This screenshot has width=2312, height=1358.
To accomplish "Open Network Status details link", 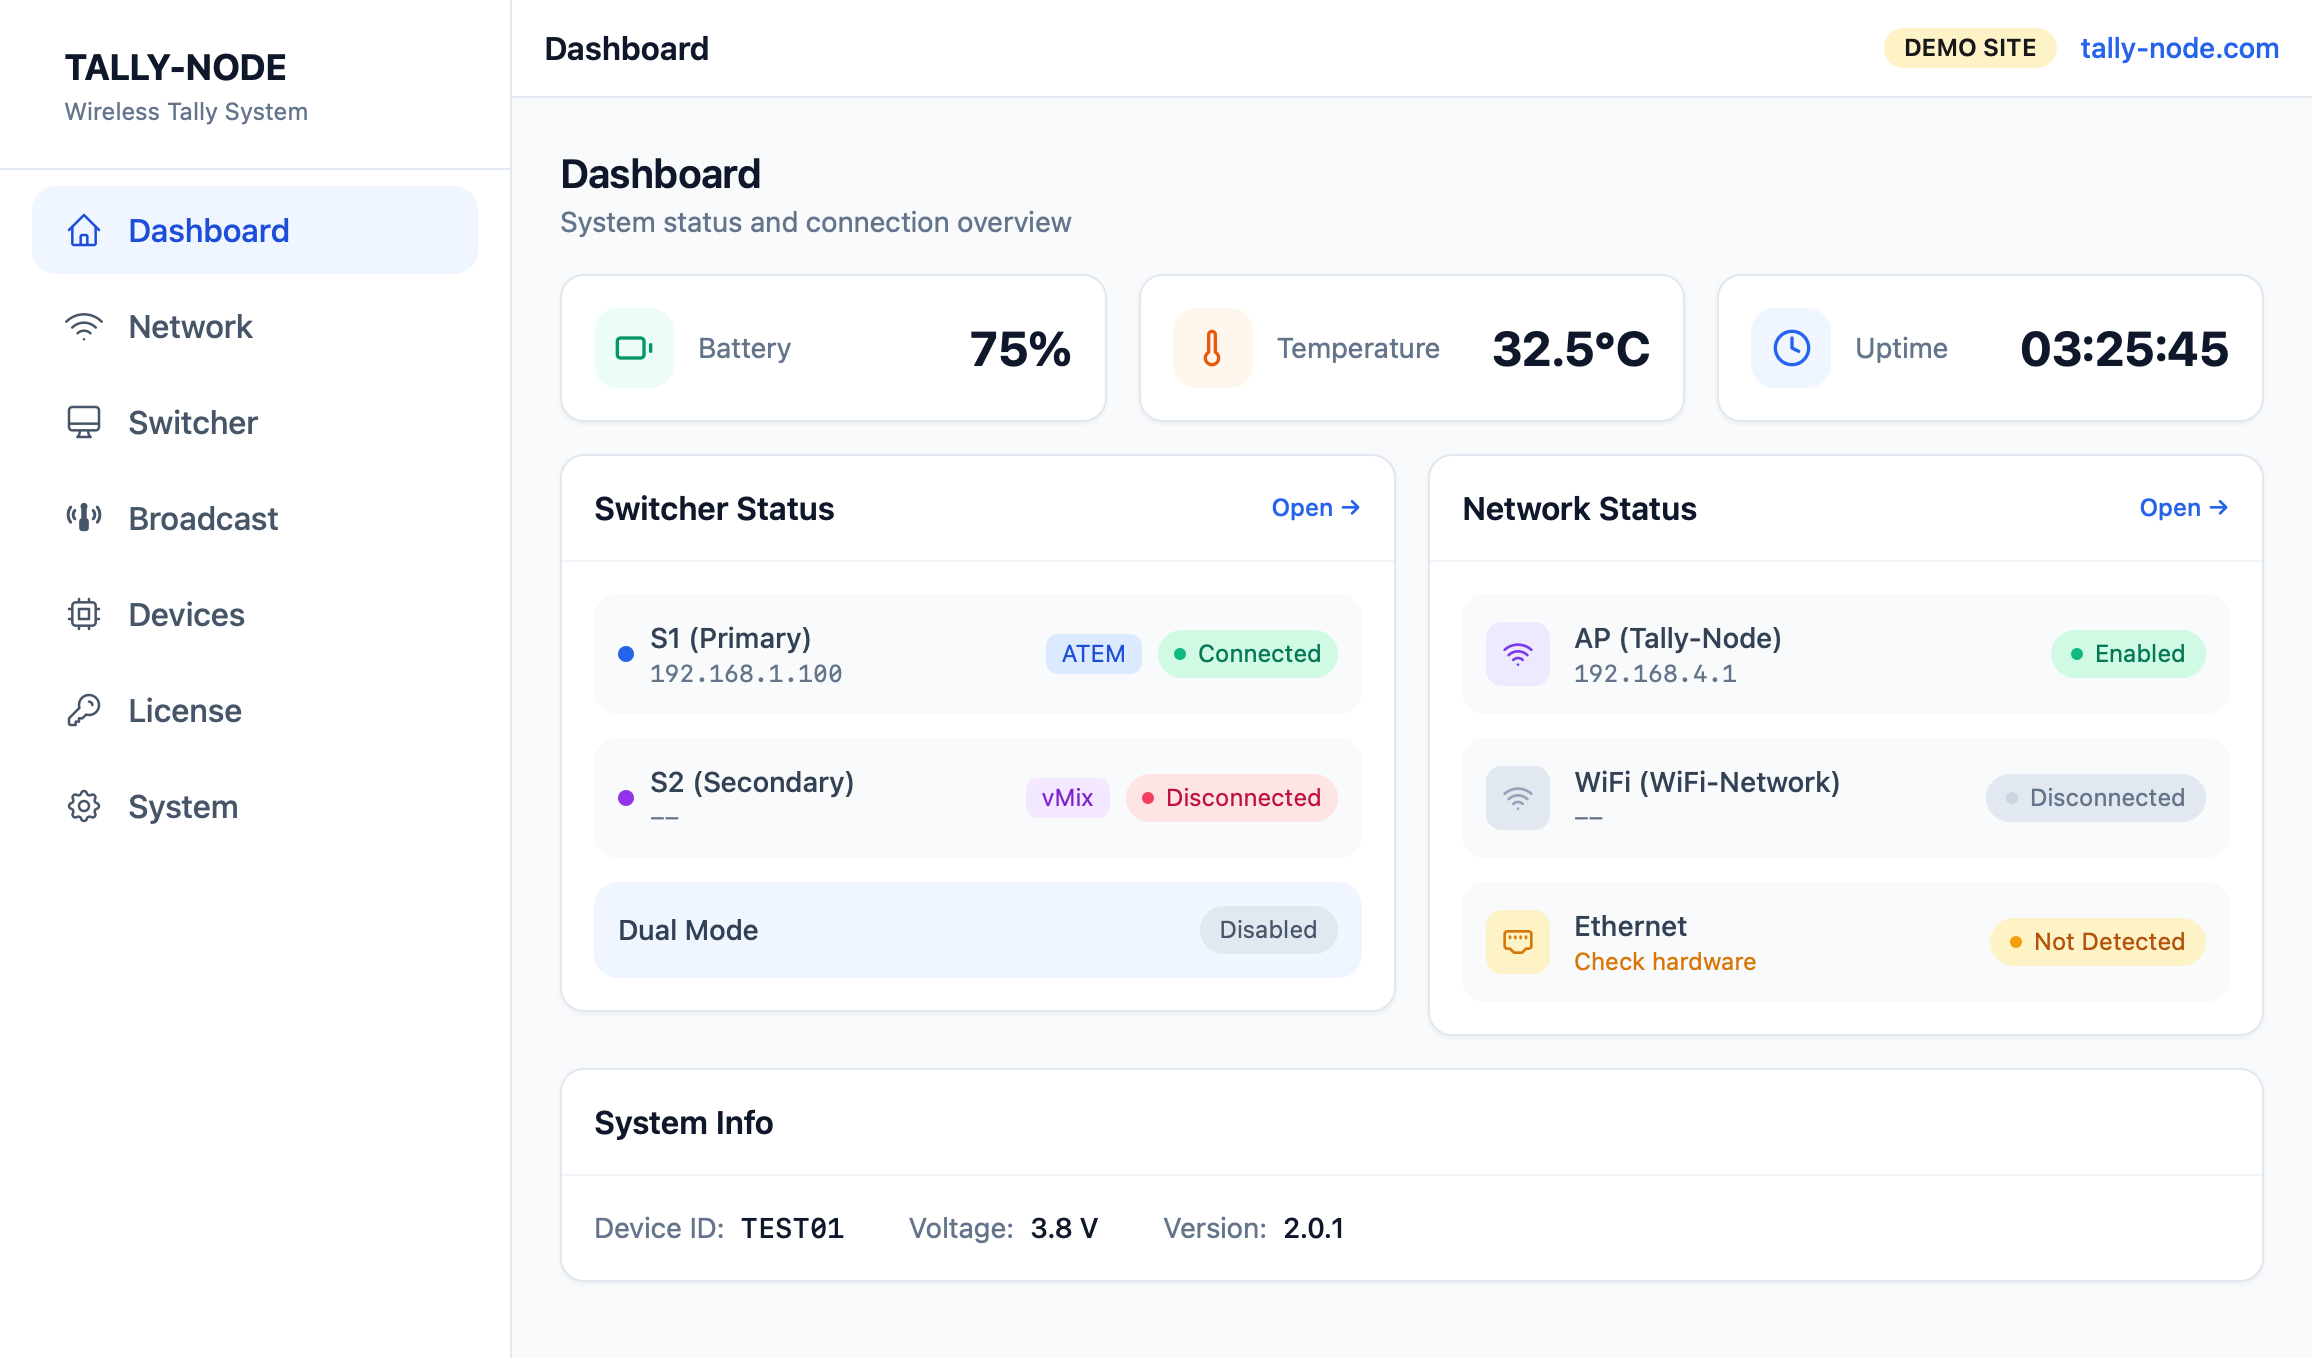I will point(2184,508).
